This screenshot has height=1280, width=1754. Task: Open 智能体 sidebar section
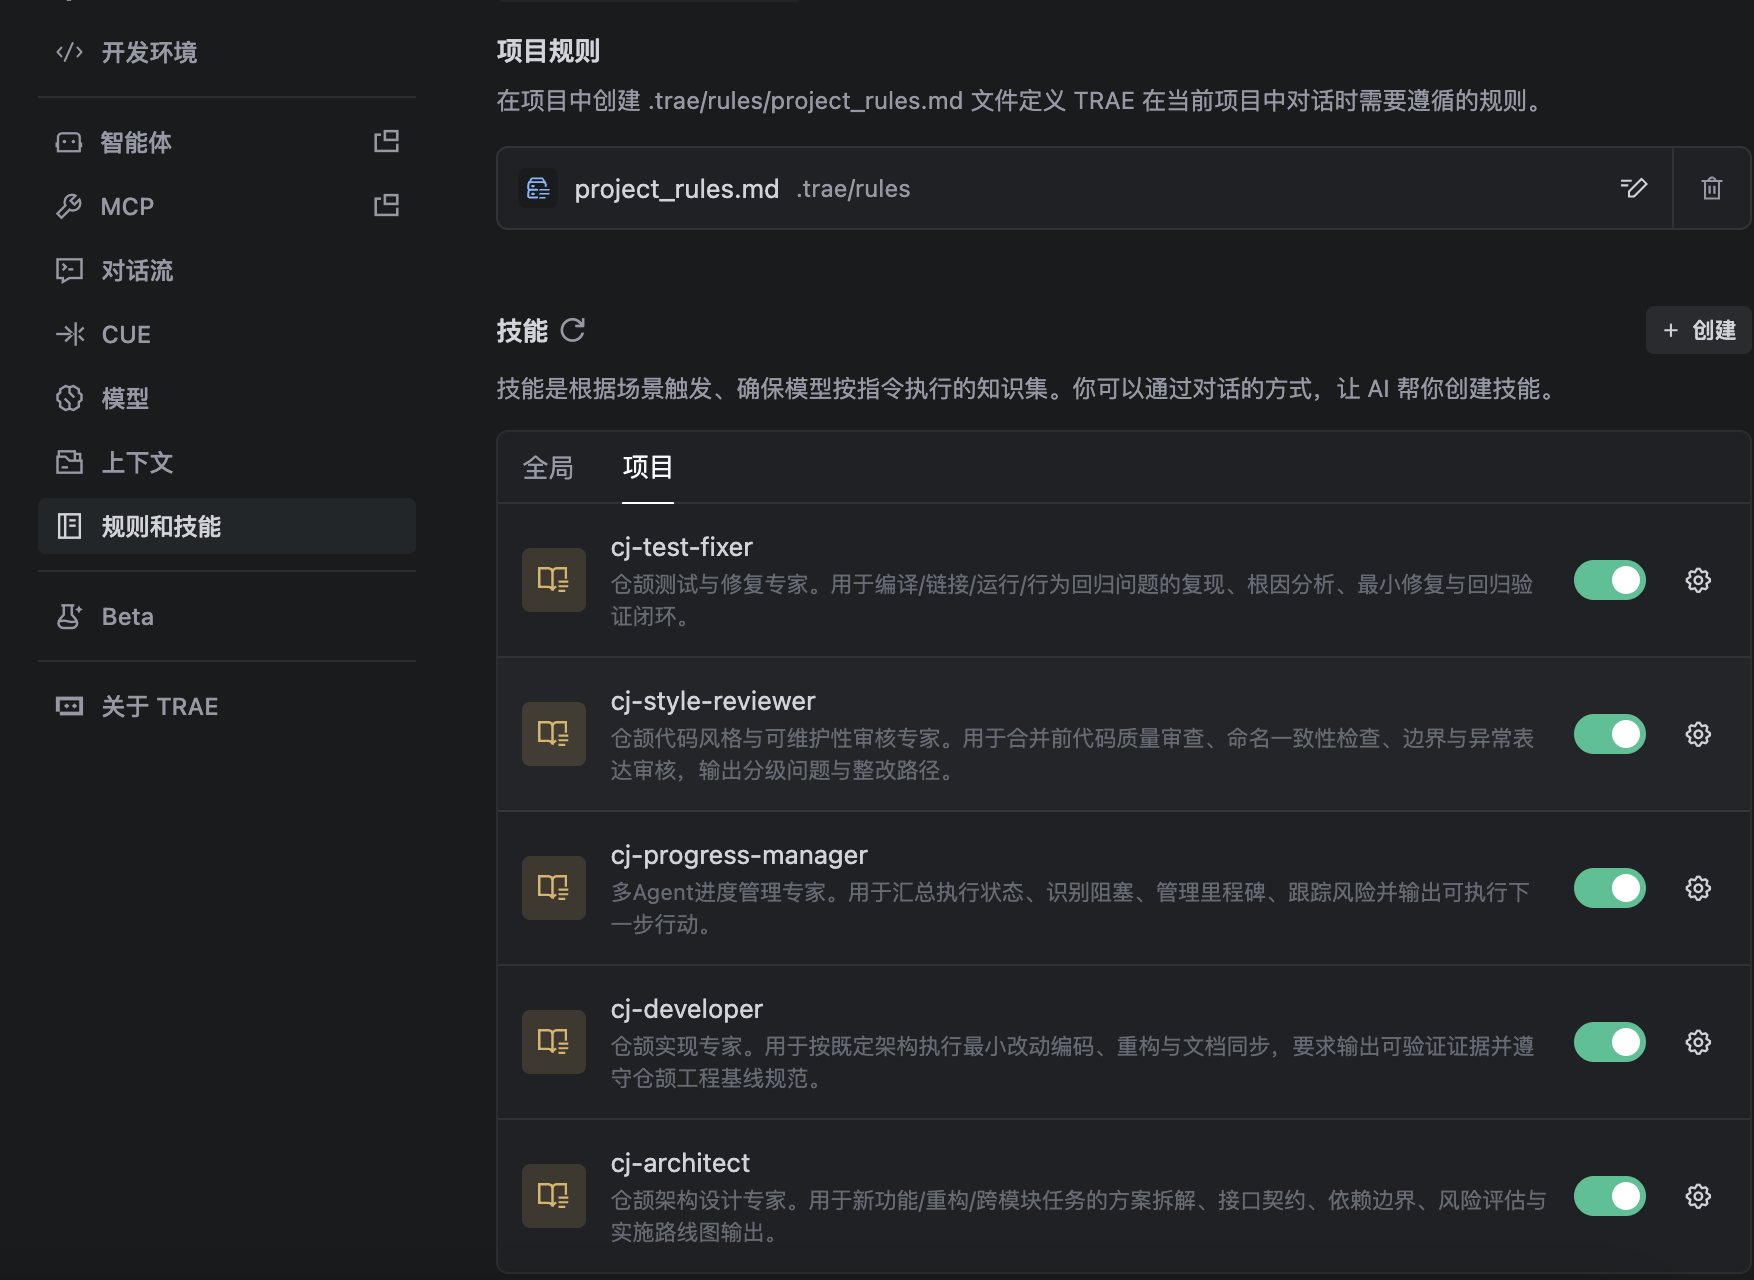(227, 142)
